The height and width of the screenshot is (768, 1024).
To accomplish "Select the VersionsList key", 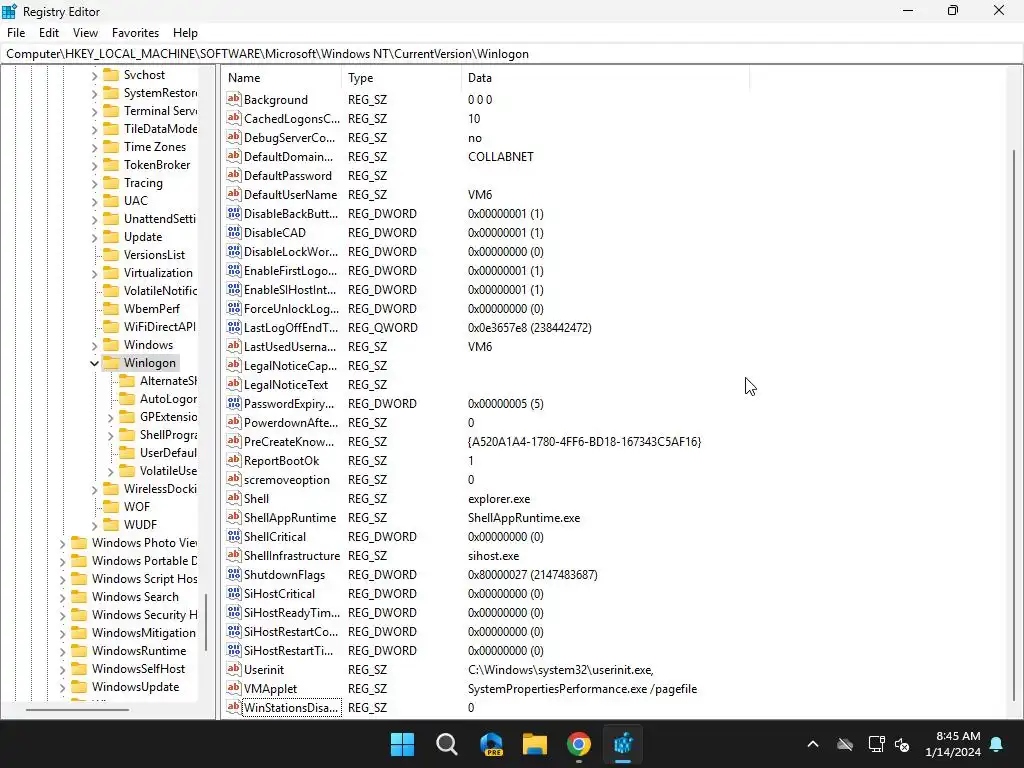I will click(x=154, y=255).
